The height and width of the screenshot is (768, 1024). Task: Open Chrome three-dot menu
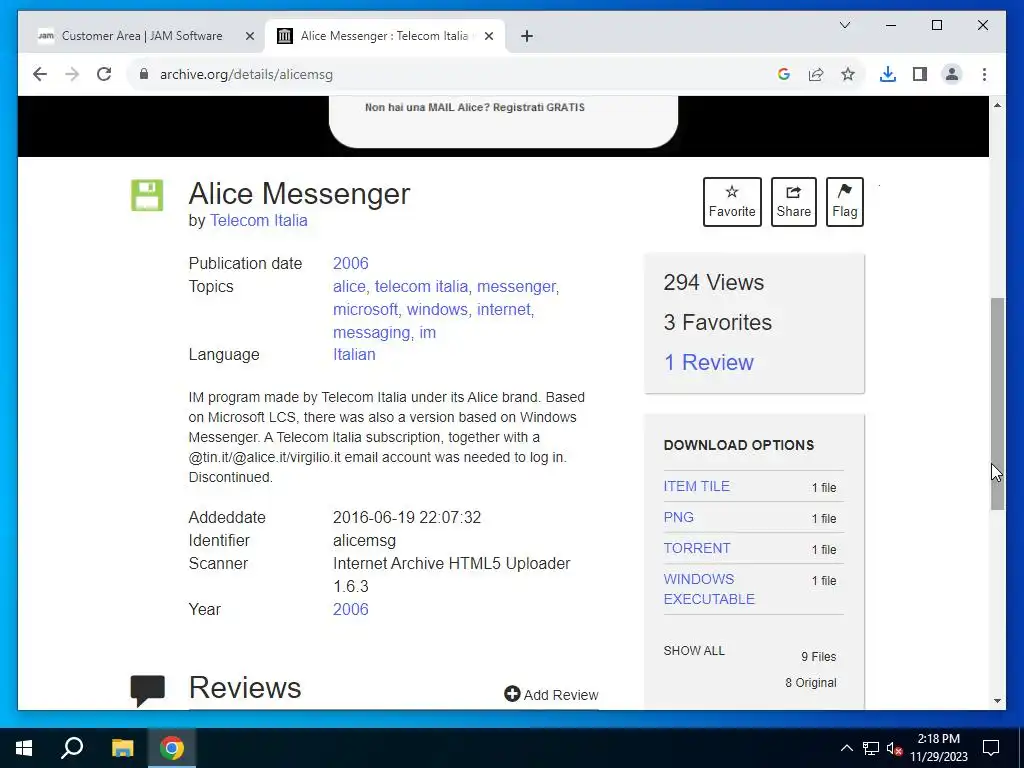click(x=984, y=74)
